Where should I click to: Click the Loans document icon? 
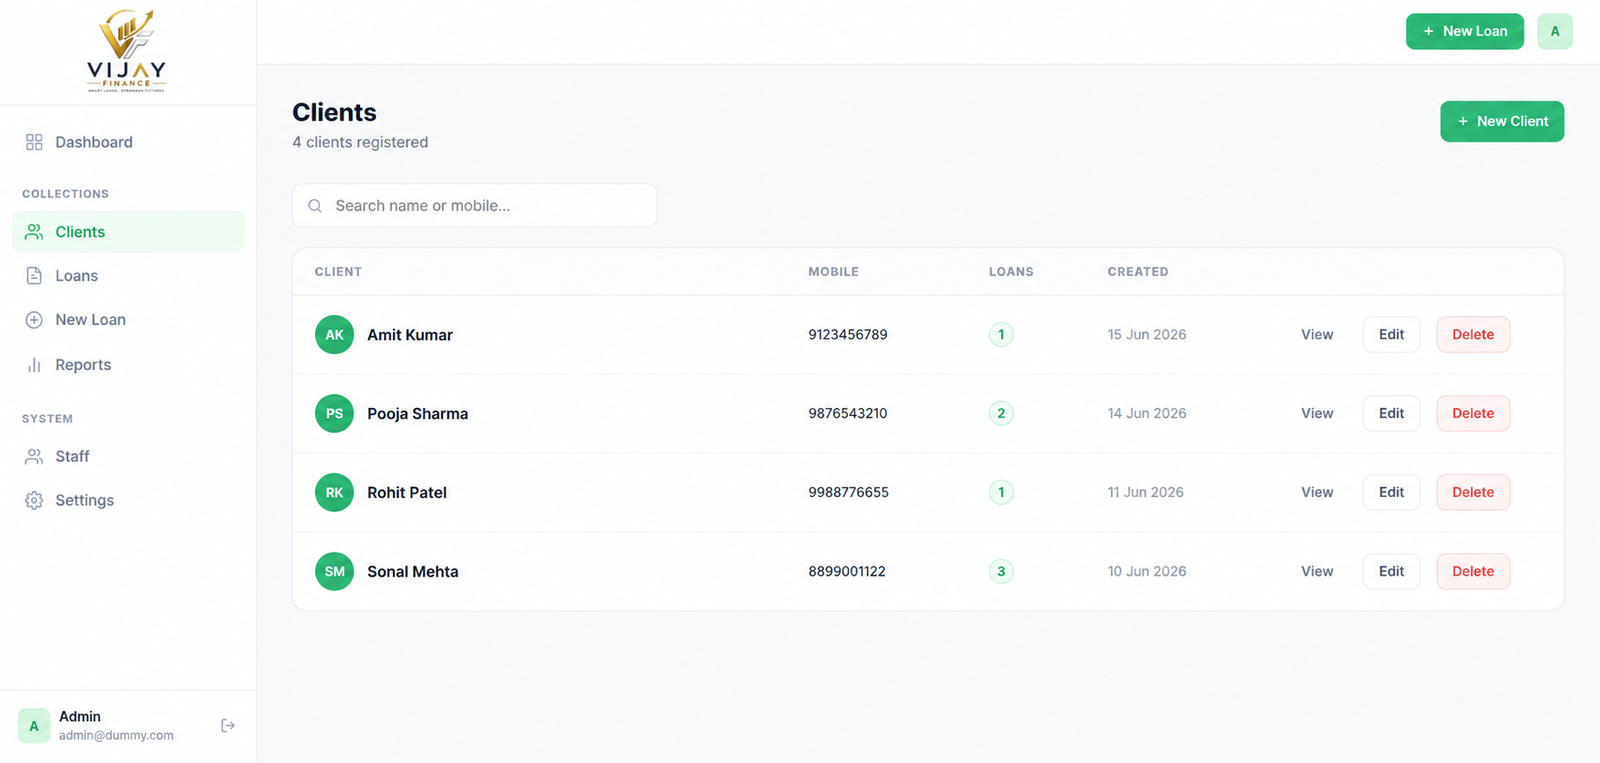point(34,276)
